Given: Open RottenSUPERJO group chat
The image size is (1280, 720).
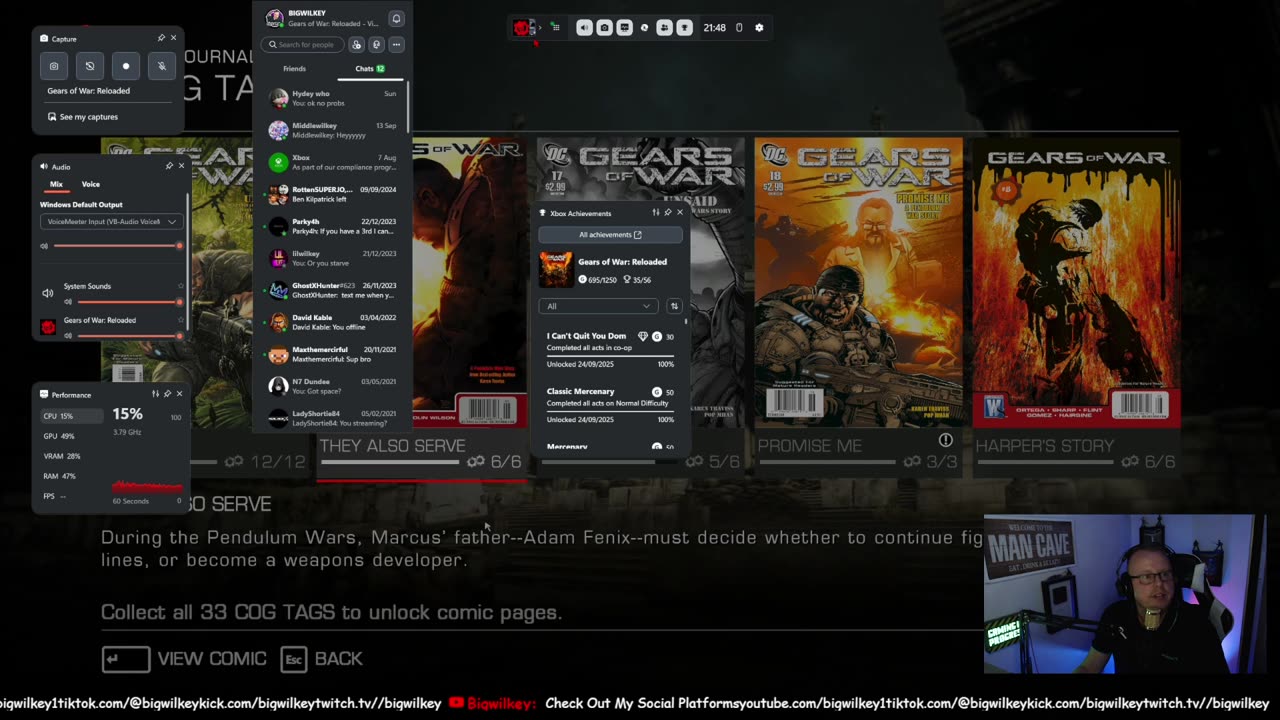Looking at the screenshot, I should [332, 194].
